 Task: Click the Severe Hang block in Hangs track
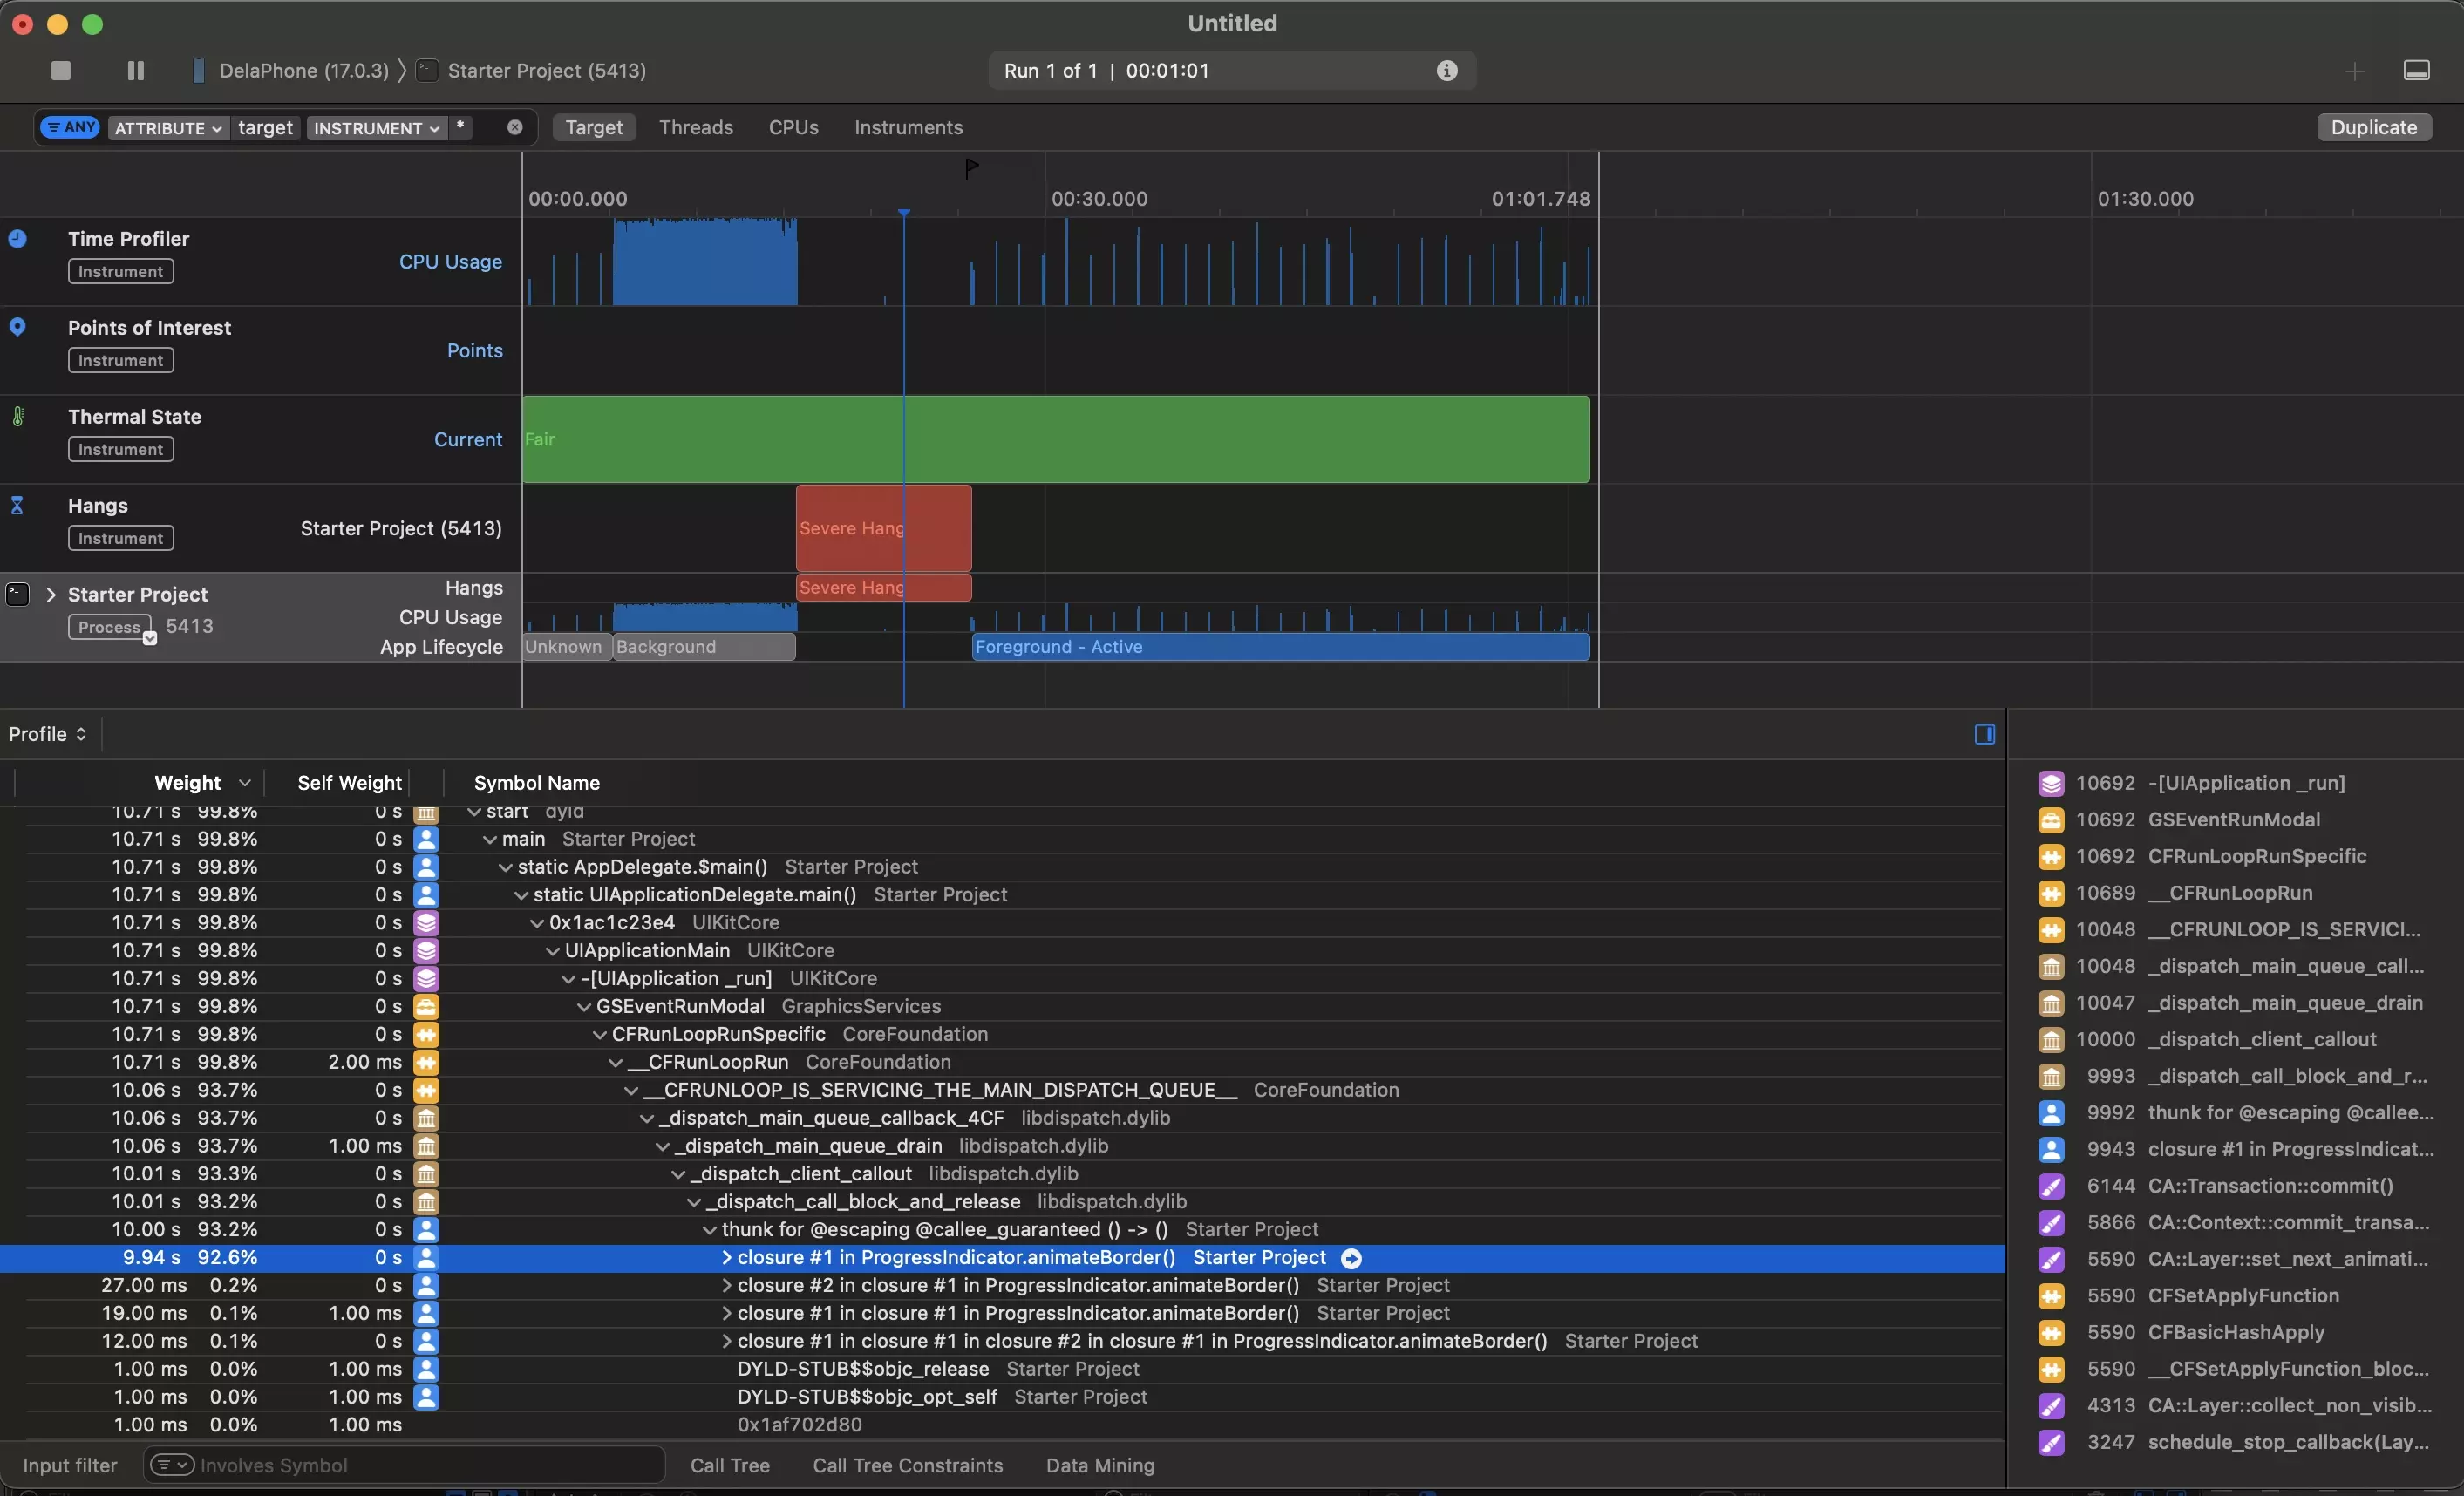click(884, 528)
